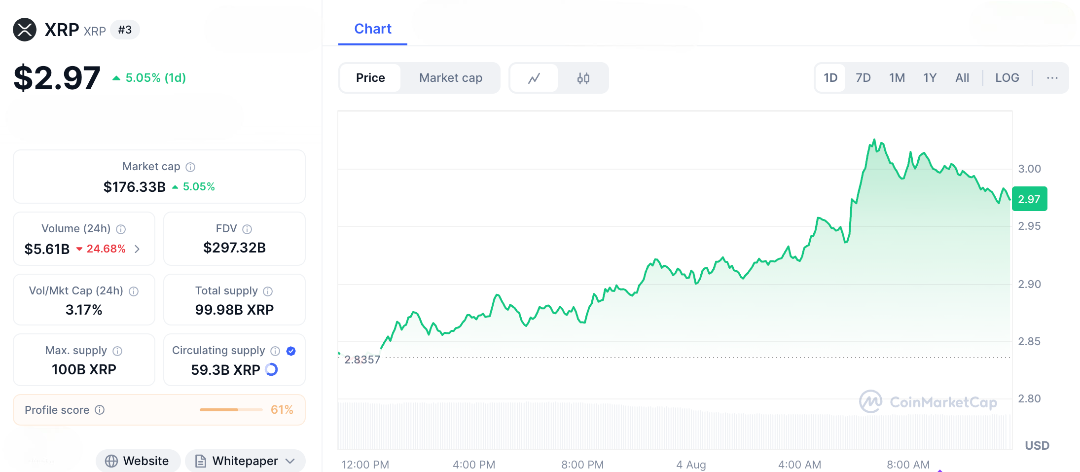Click the 3.17% Vol/Mkt Cap value
The image size is (1080, 472).
tap(84, 310)
